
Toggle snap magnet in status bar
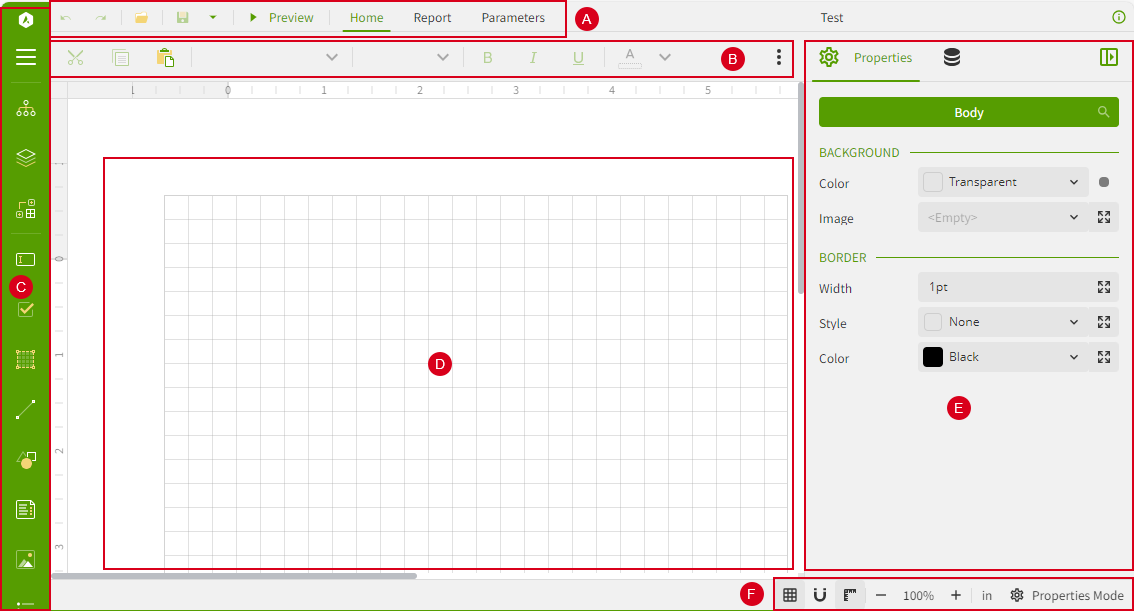(x=820, y=595)
